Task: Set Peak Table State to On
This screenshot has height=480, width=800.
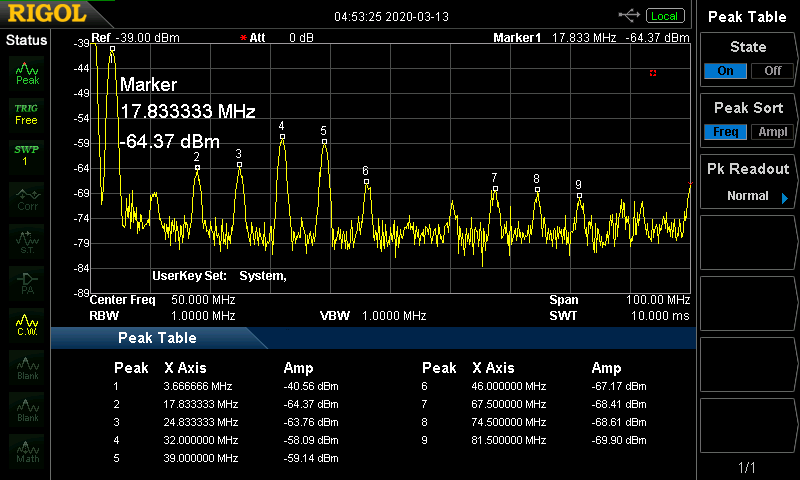Action: (725, 71)
